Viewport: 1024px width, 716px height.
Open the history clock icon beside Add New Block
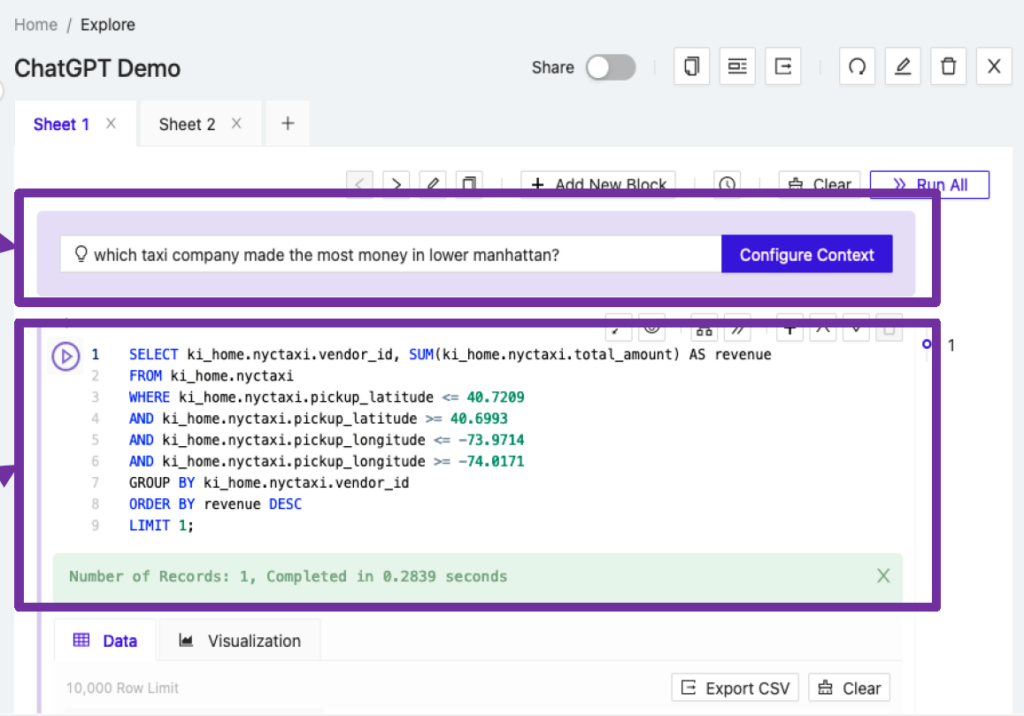pyautogui.click(x=726, y=184)
